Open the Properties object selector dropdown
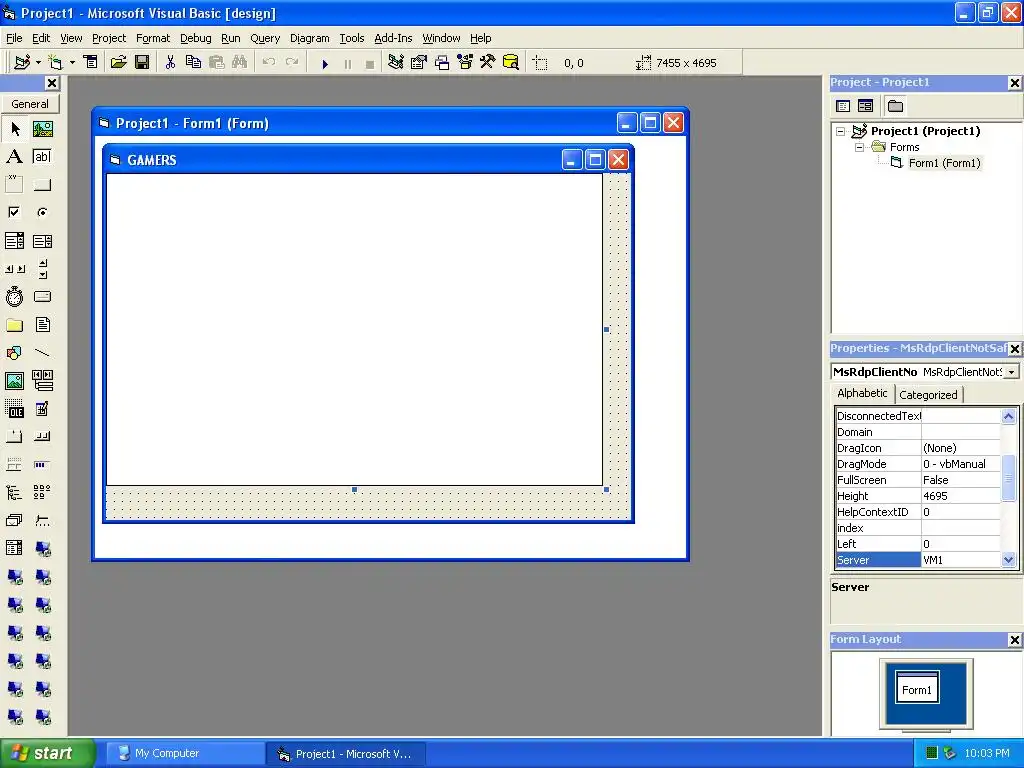The width and height of the screenshot is (1024, 768). pyautogui.click(x=1011, y=372)
